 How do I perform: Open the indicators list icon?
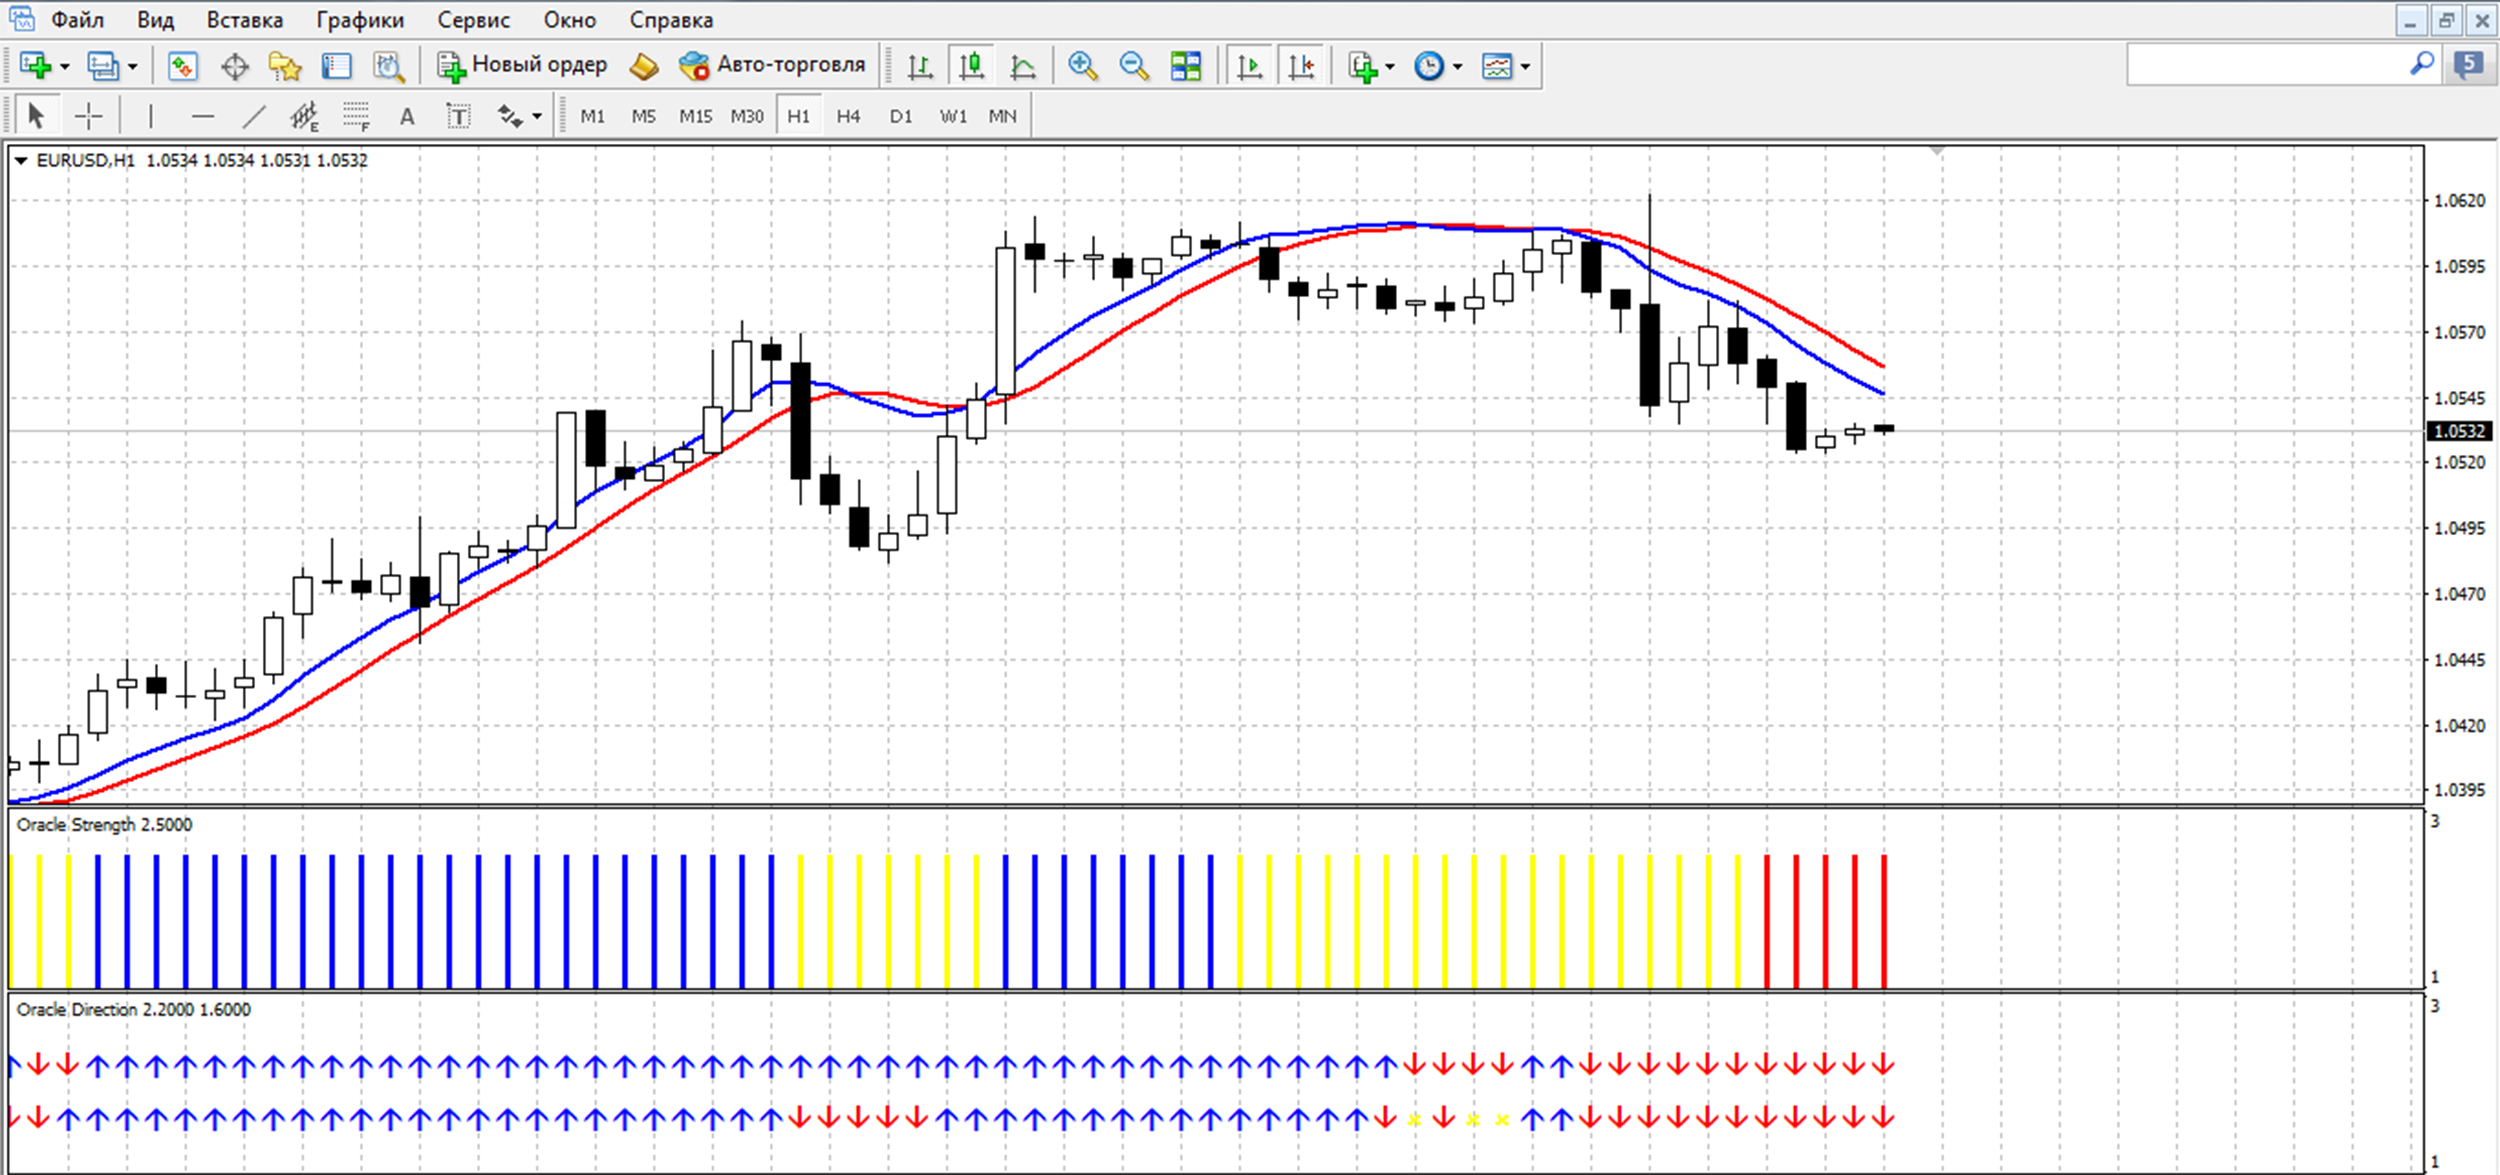tap(1363, 67)
